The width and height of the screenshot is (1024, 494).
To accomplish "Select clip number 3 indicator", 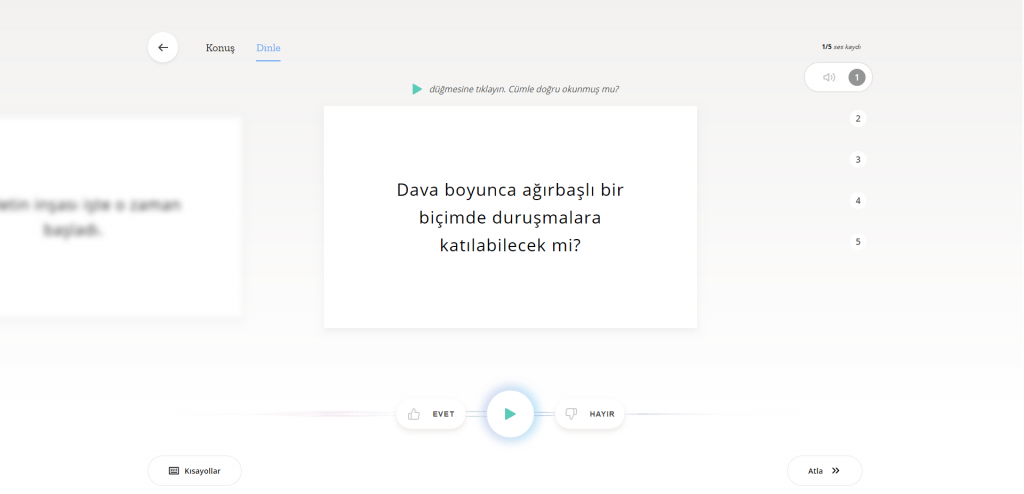I will [858, 159].
